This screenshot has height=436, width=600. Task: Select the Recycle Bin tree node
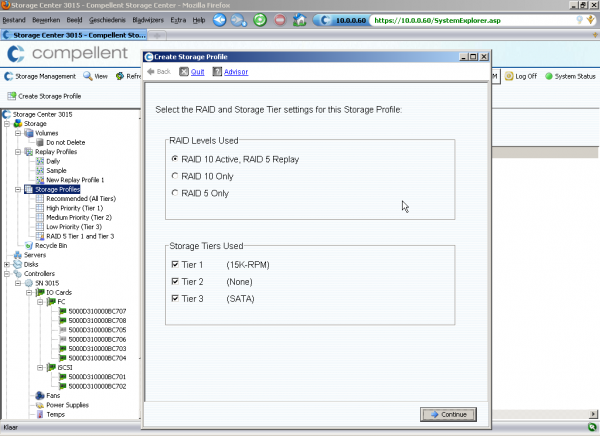50,245
